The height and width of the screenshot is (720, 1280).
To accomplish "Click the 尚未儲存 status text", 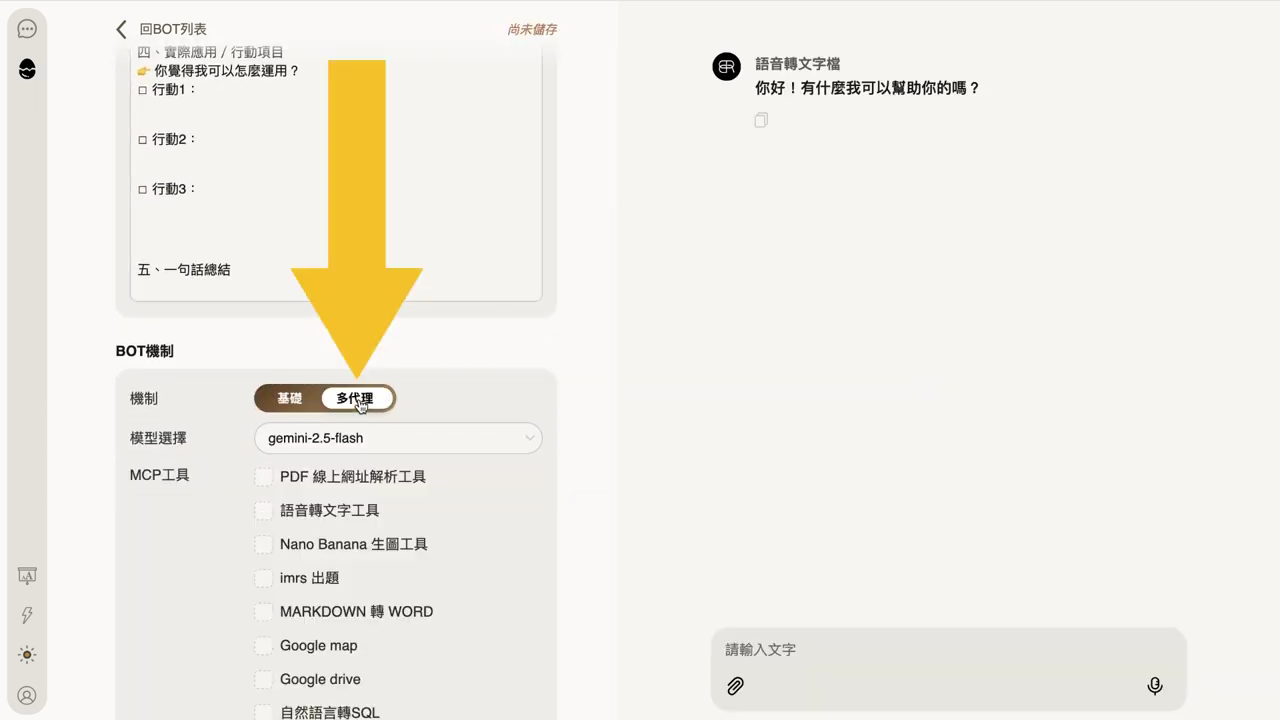I will pos(531,29).
